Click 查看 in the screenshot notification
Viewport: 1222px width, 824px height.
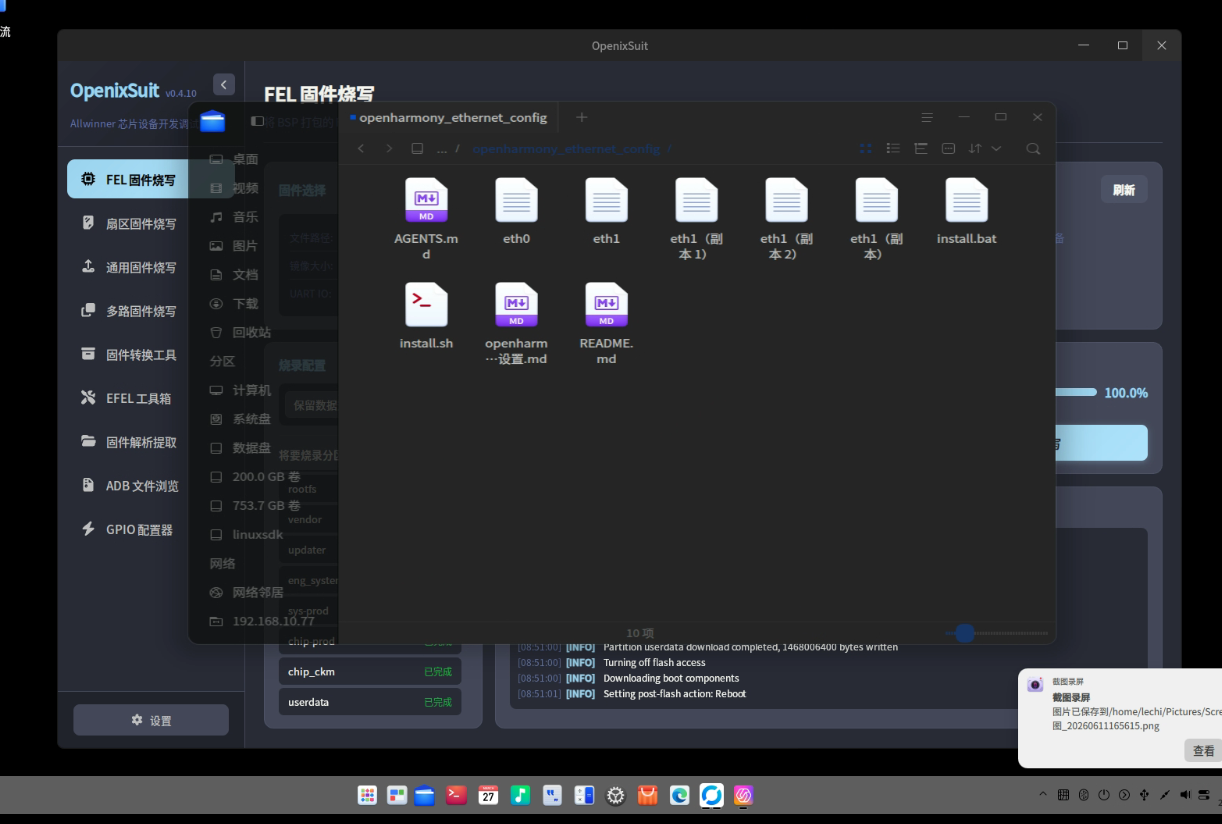click(1203, 750)
